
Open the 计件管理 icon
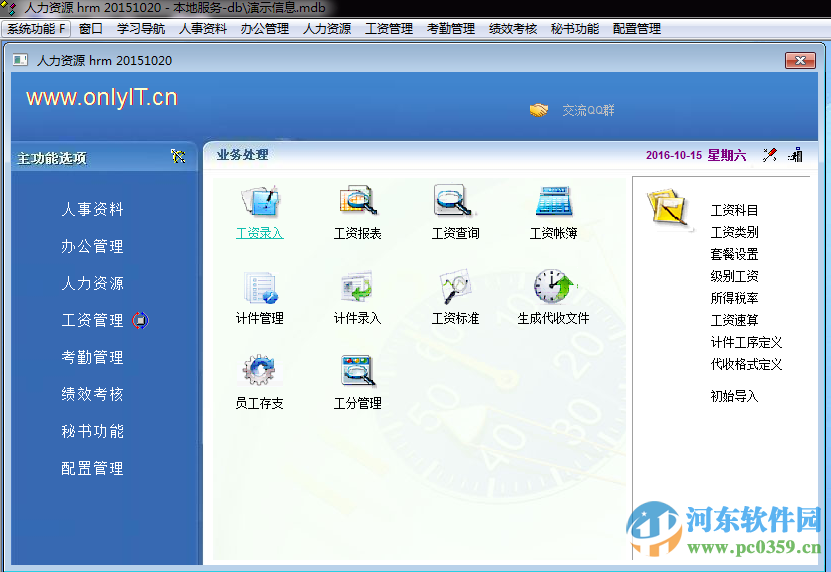(260, 287)
